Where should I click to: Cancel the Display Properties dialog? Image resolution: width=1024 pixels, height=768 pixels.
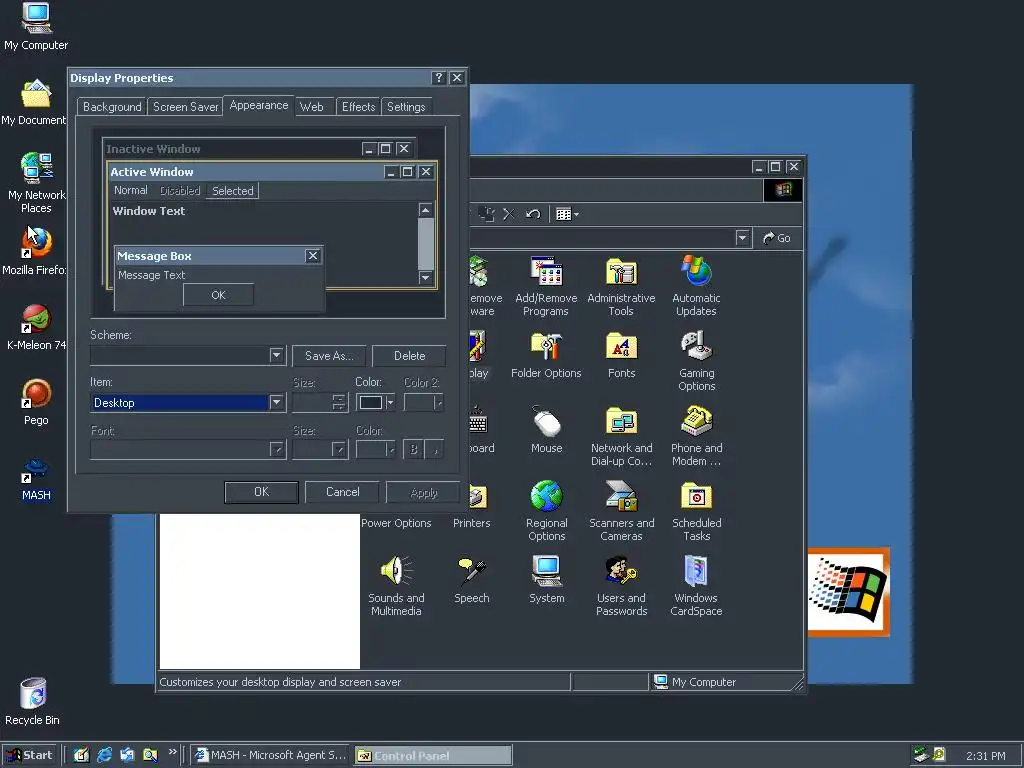[342, 492]
